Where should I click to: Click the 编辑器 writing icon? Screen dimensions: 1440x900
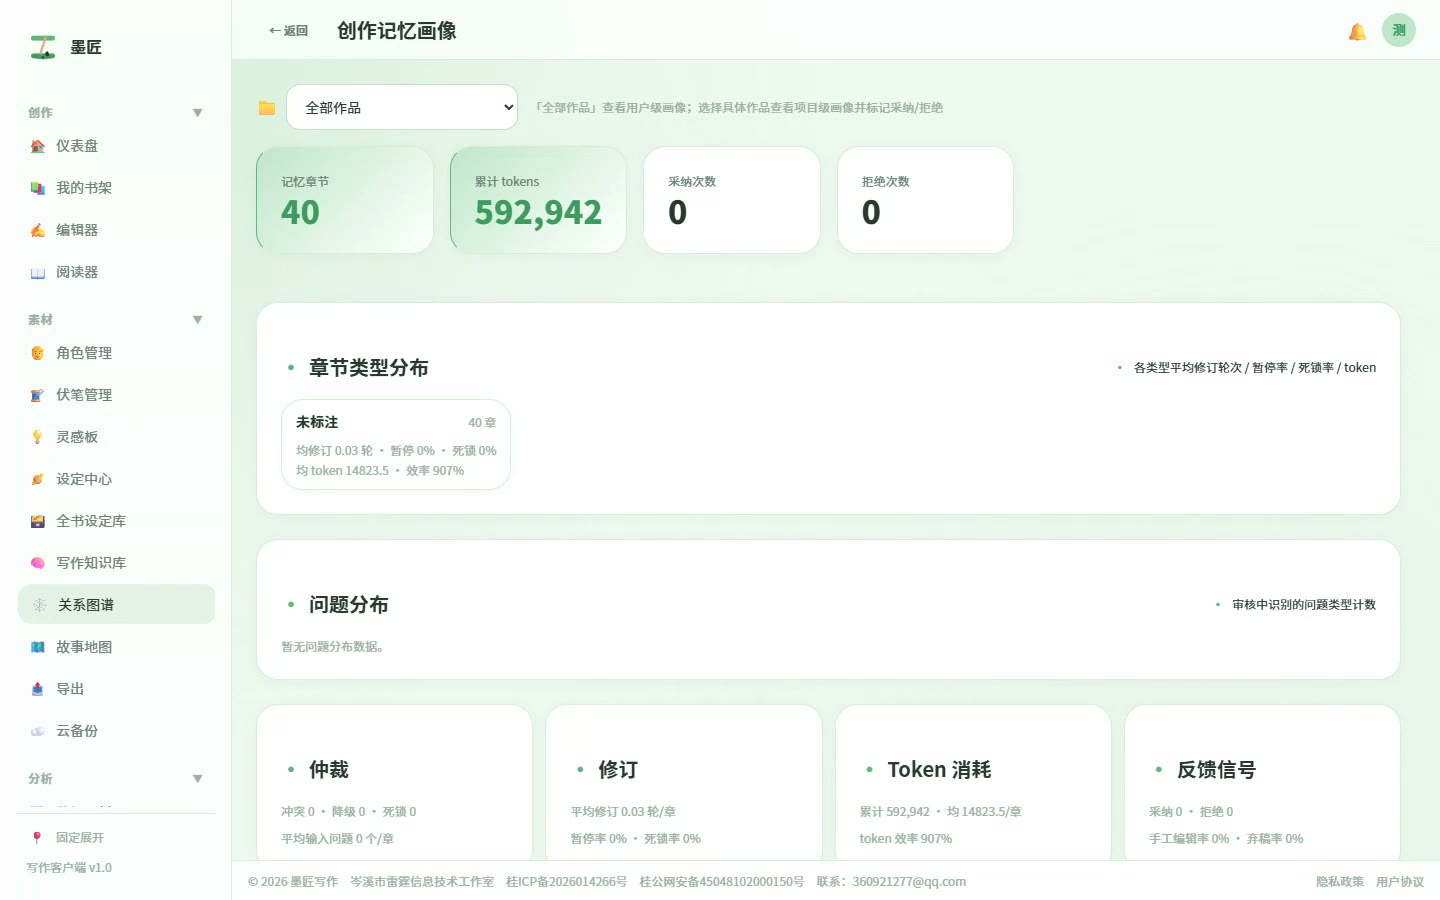click(38, 230)
